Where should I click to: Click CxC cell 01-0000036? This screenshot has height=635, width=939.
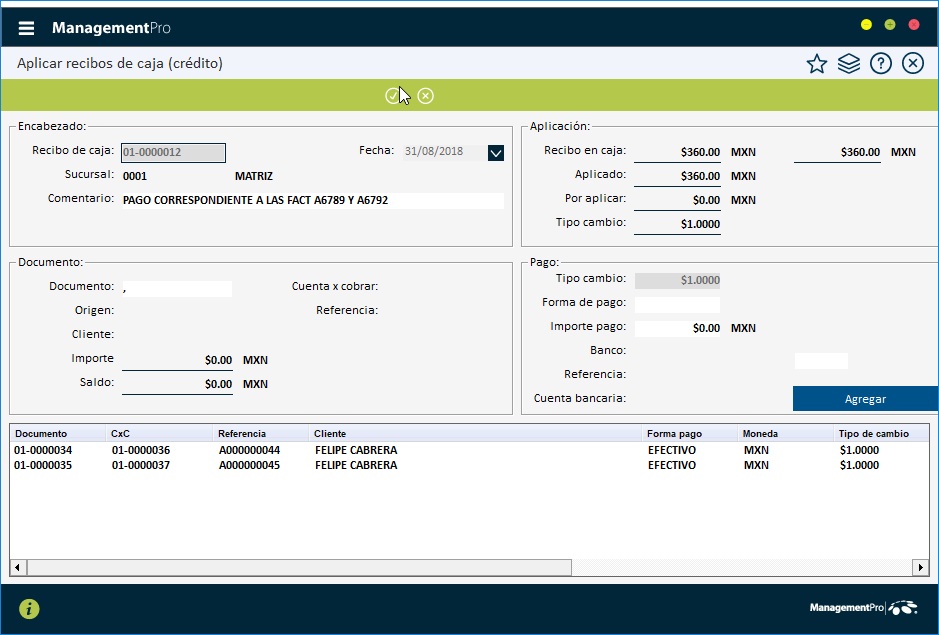141,450
